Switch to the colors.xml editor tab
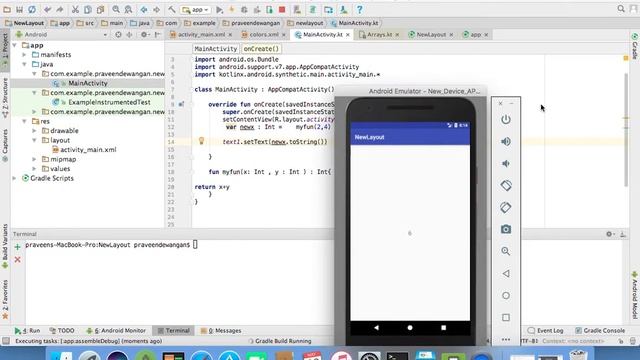 [x=263, y=35]
